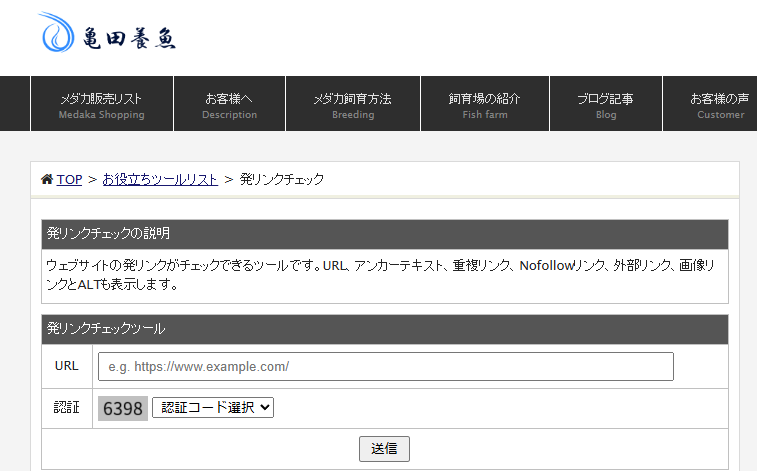This screenshot has height=471, width=757.
Task: Visit the お客様の声 Customer page
Action: (719, 104)
